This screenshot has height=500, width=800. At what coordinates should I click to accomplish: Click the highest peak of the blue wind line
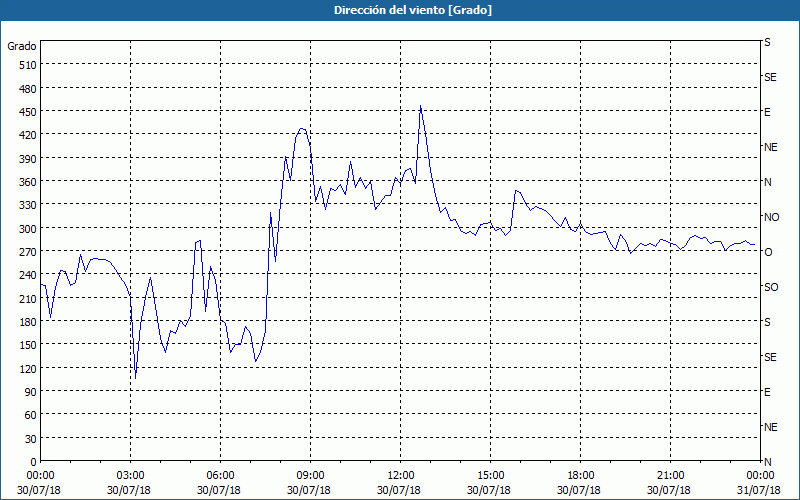[420, 106]
